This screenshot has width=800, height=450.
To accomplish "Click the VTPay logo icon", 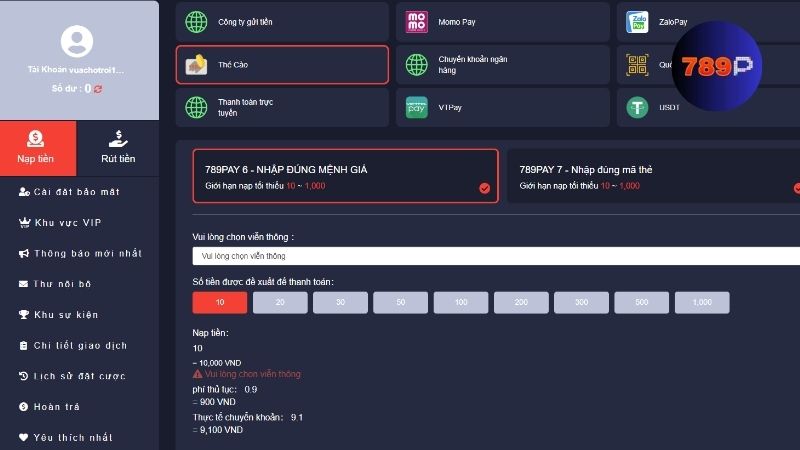I will click(416, 108).
